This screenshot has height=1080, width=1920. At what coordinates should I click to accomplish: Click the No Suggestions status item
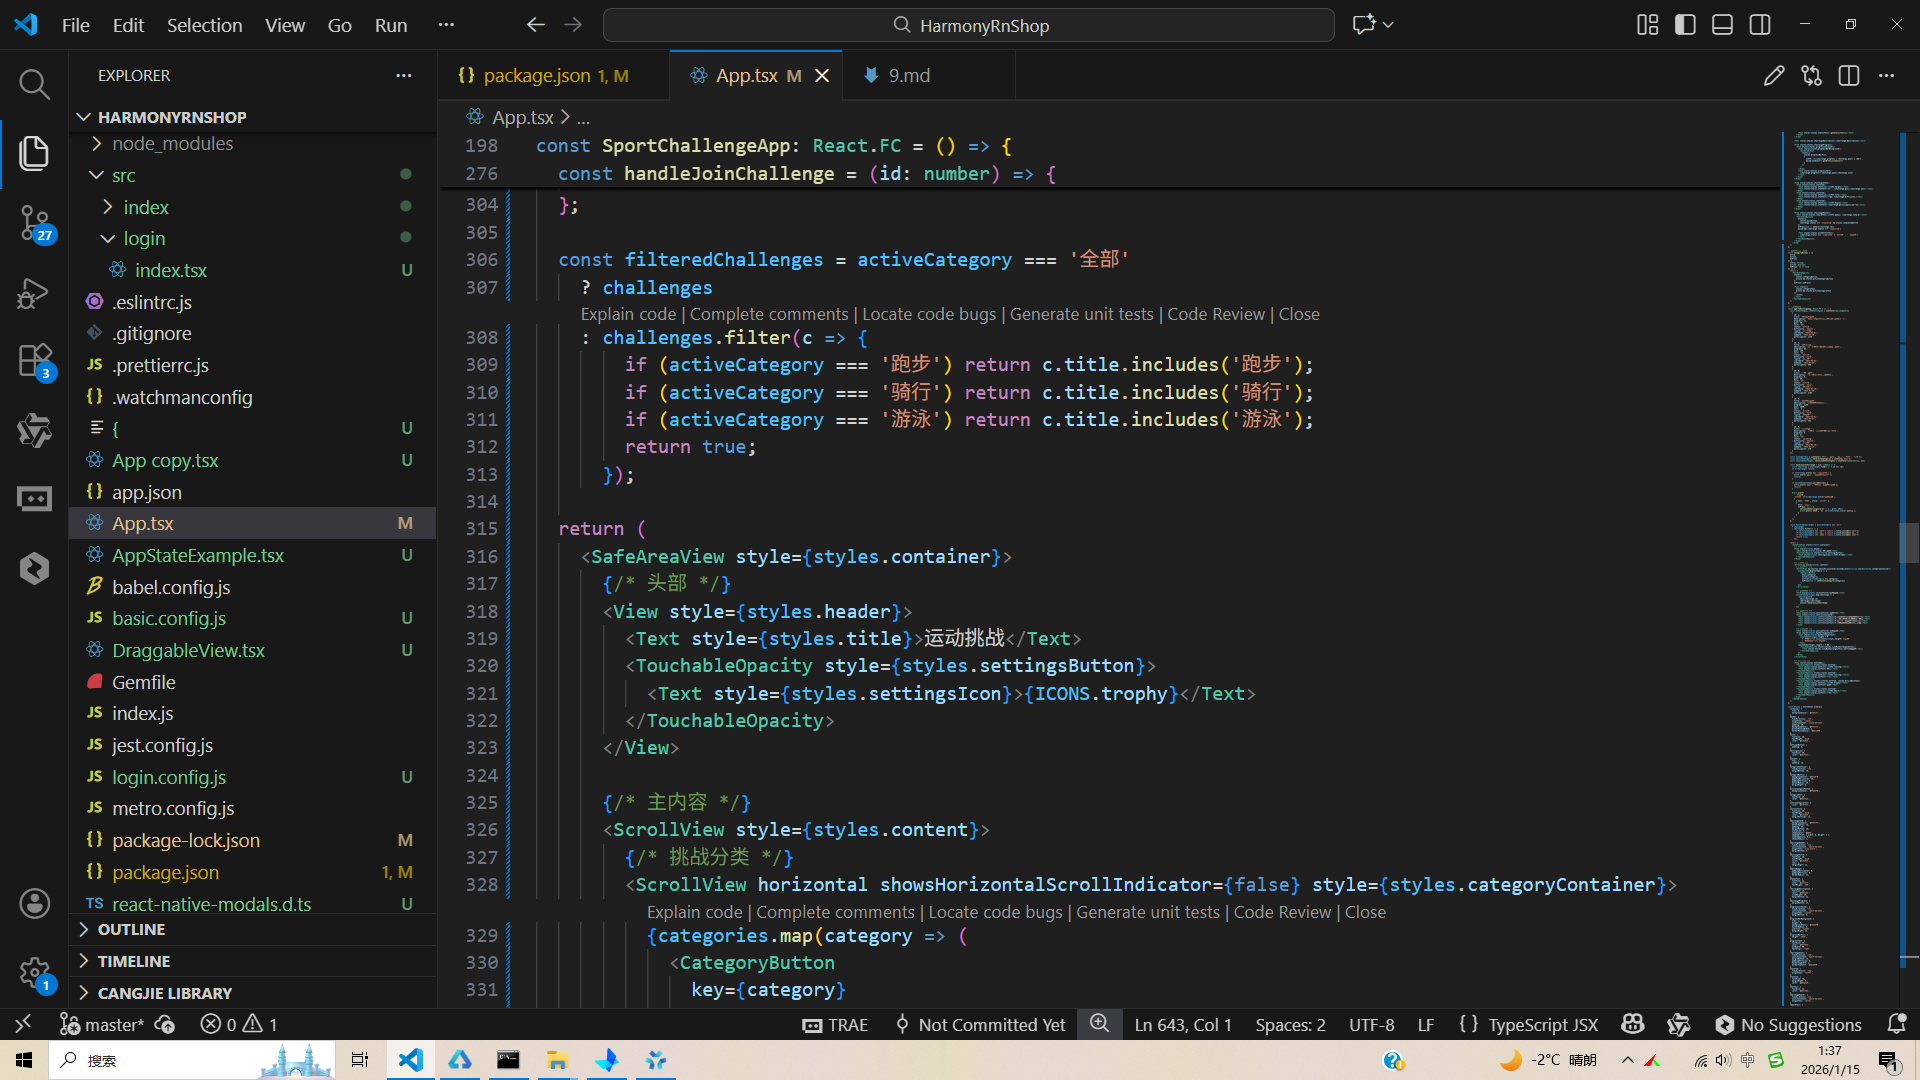pos(1789,1024)
